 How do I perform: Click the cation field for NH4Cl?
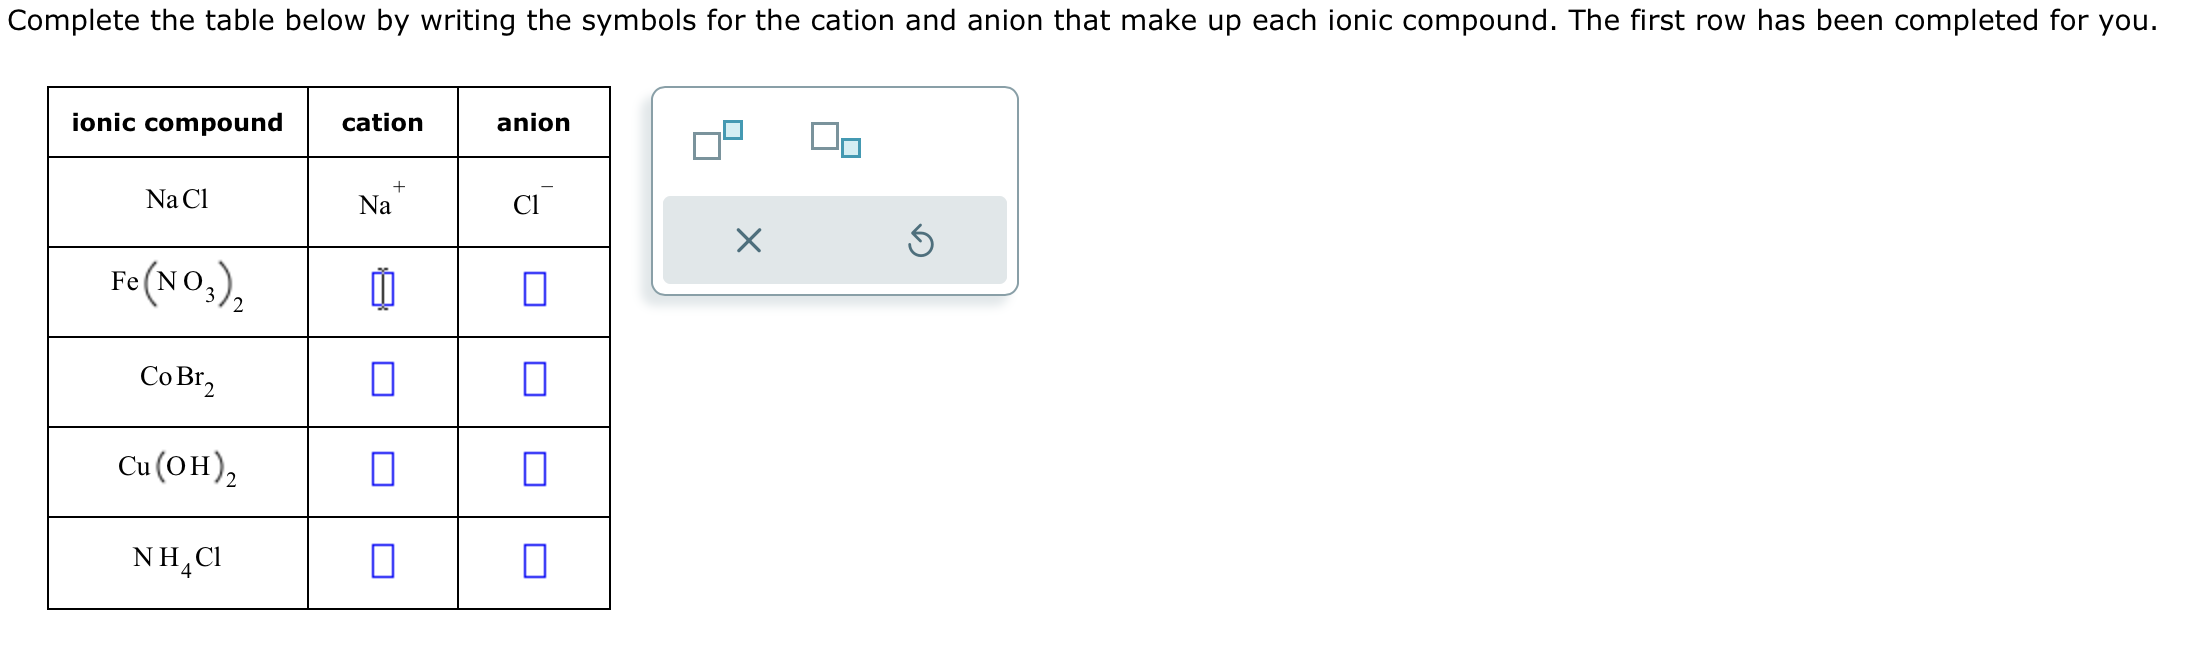tap(382, 560)
